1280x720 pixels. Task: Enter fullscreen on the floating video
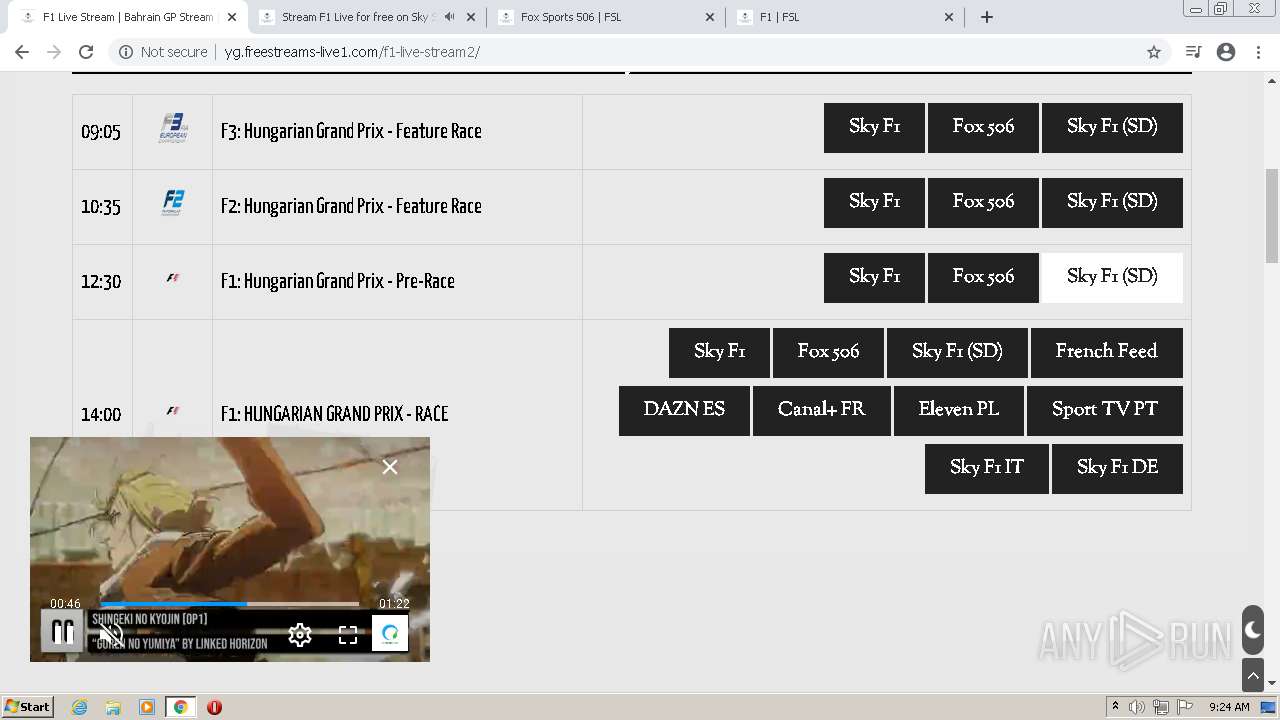click(347, 634)
